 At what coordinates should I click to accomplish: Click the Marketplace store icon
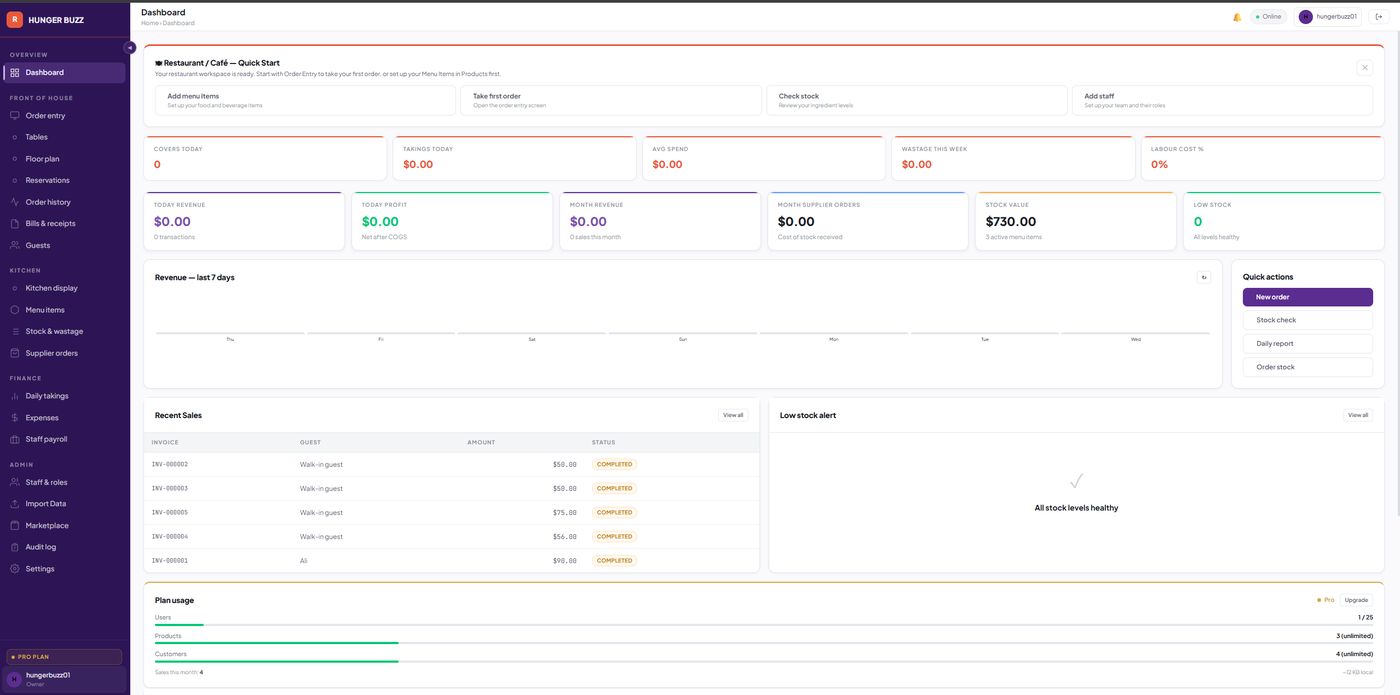15,525
